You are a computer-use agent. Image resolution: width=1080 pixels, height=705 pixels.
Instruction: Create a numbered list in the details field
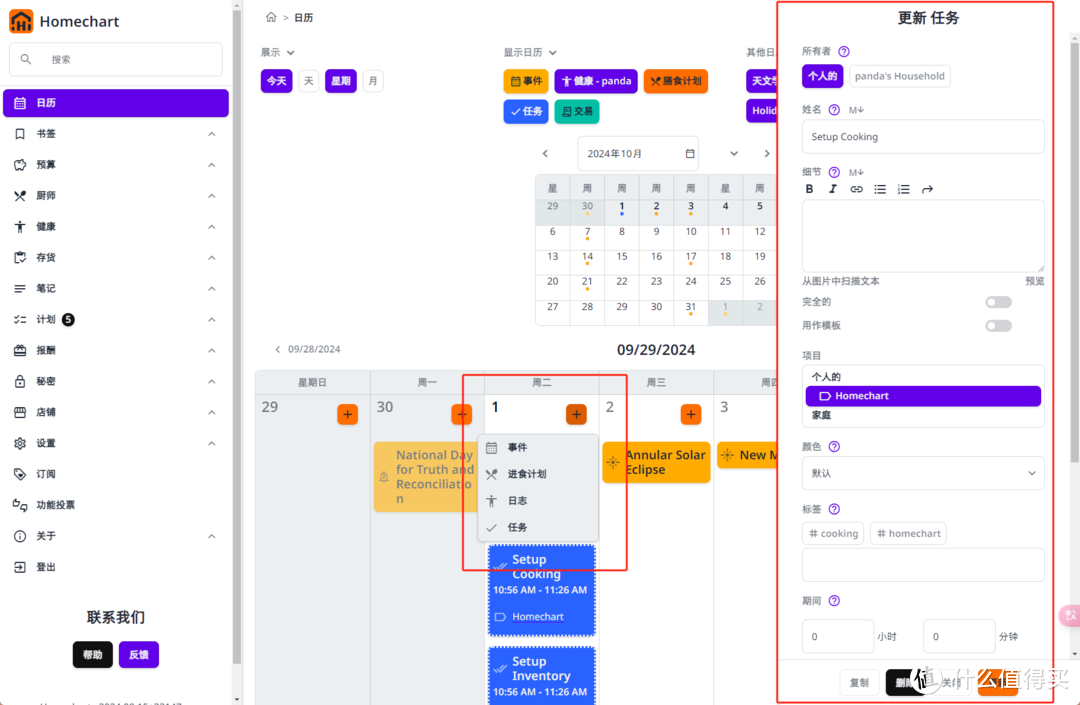(903, 189)
